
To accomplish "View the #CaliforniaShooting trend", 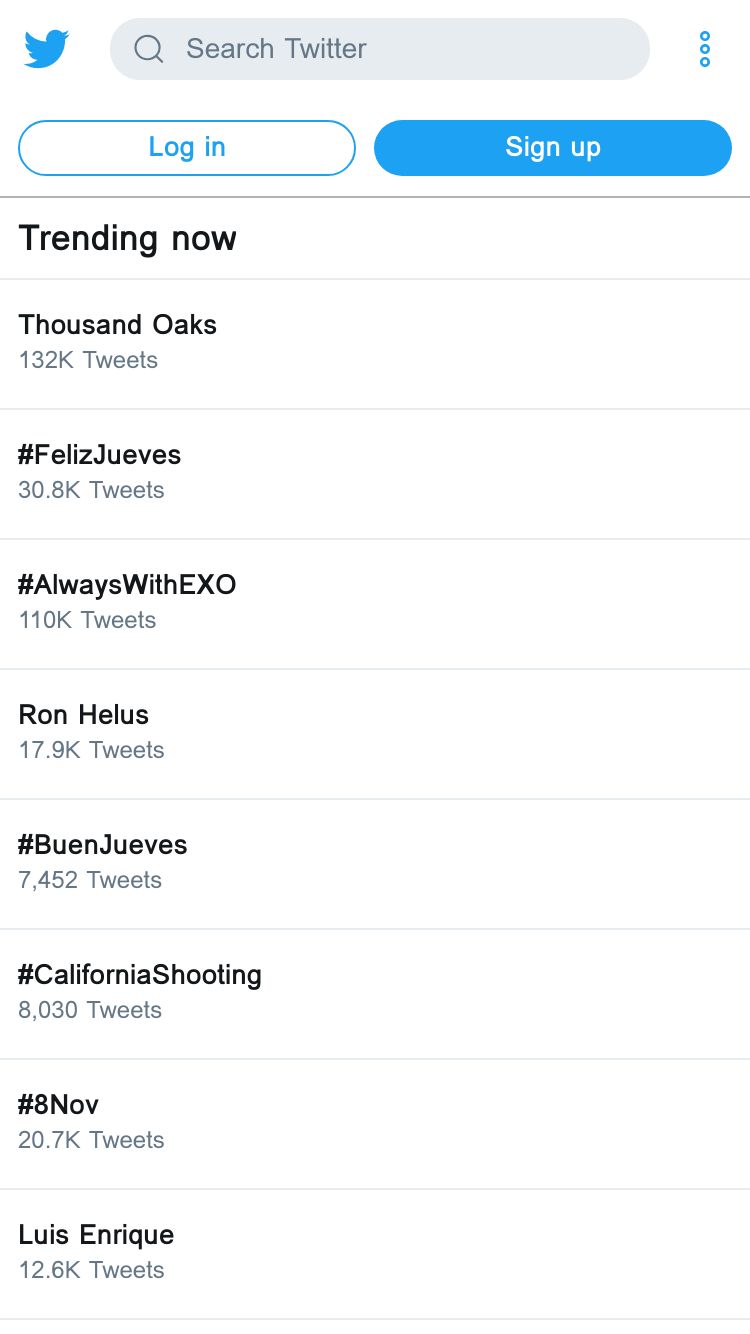I will click(375, 994).
